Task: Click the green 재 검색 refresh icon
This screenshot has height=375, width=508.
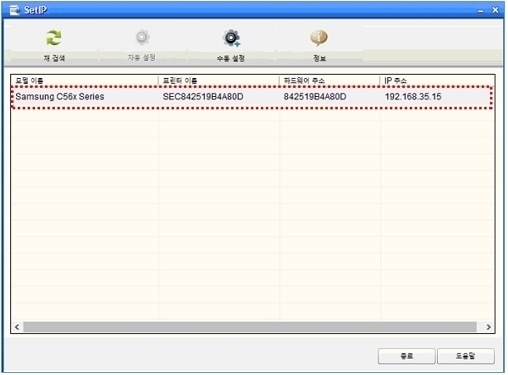Action: tap(54, 38)
